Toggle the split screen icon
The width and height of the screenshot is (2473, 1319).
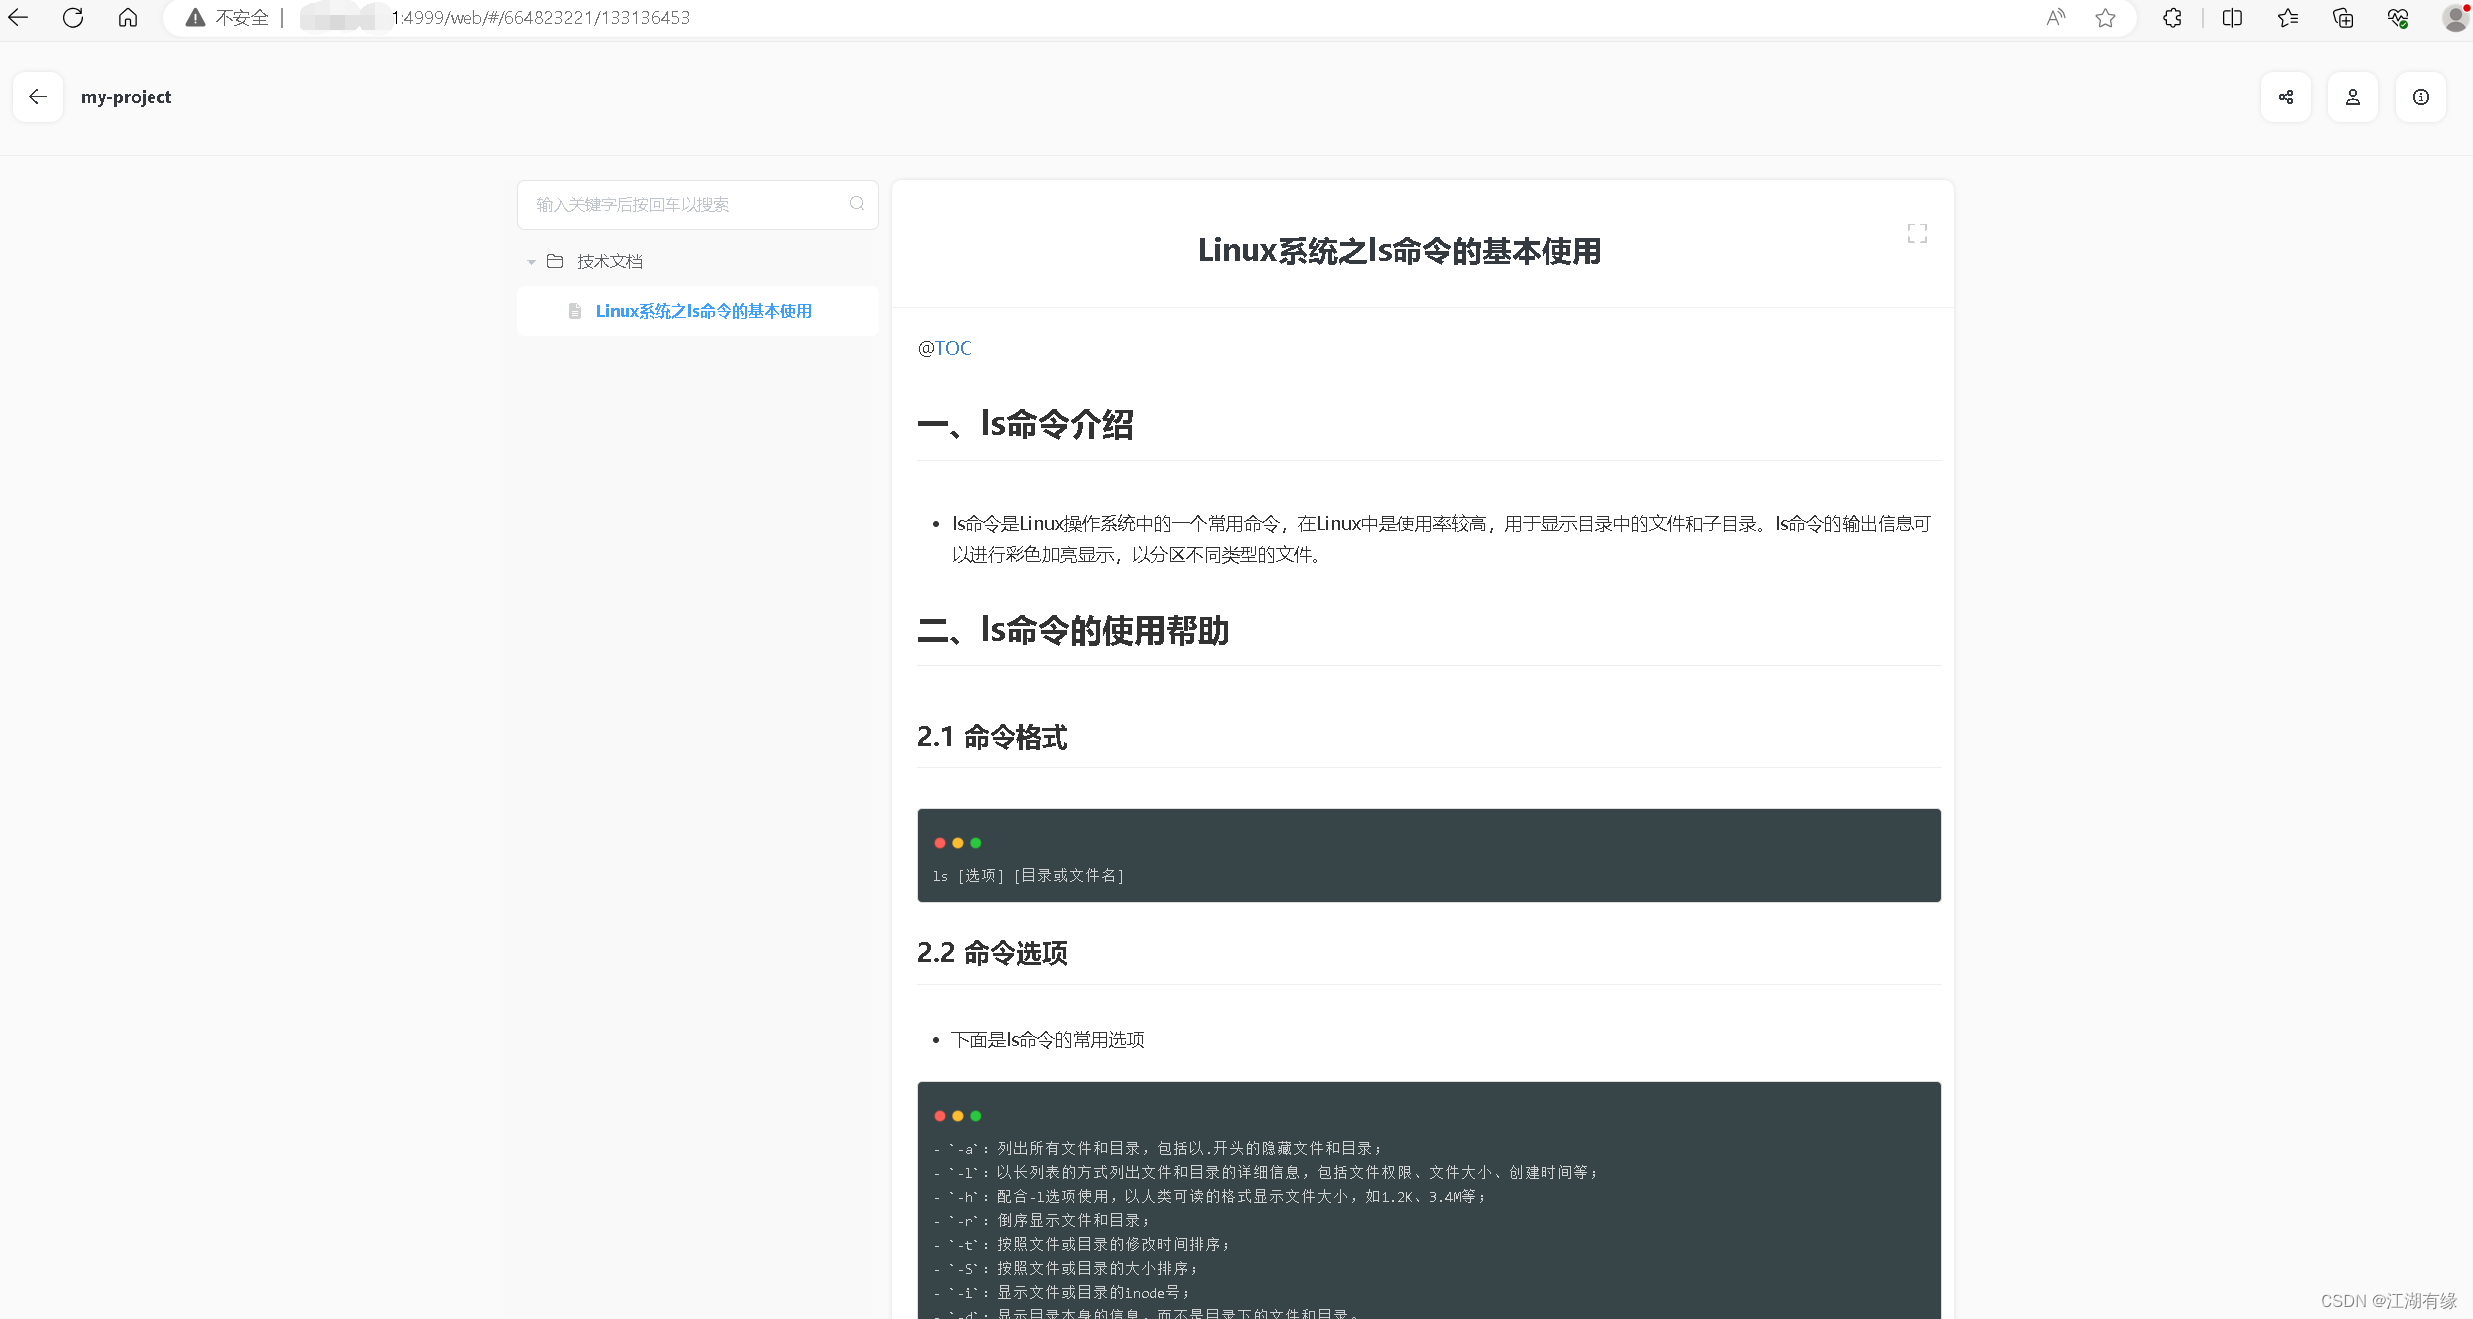[x=2232, y=18]
